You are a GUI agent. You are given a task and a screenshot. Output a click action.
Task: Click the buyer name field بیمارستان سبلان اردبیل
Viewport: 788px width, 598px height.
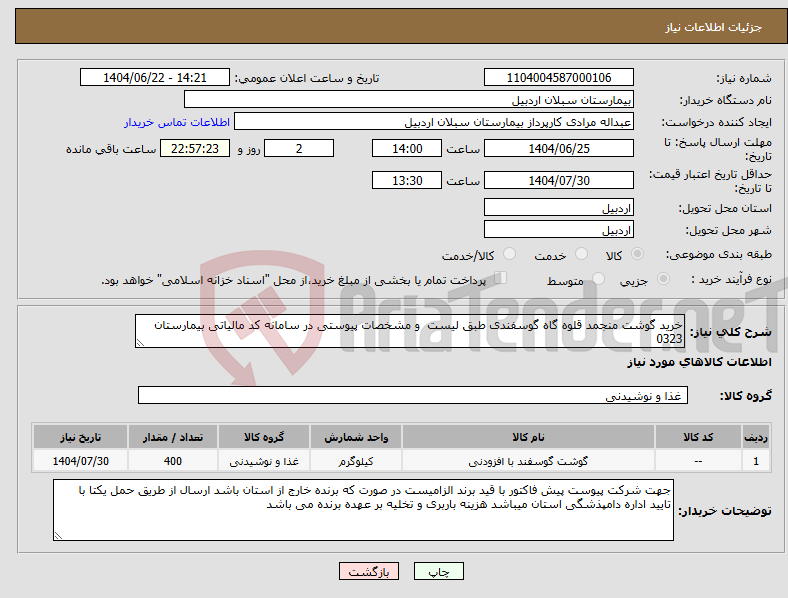tap(409, 99)
